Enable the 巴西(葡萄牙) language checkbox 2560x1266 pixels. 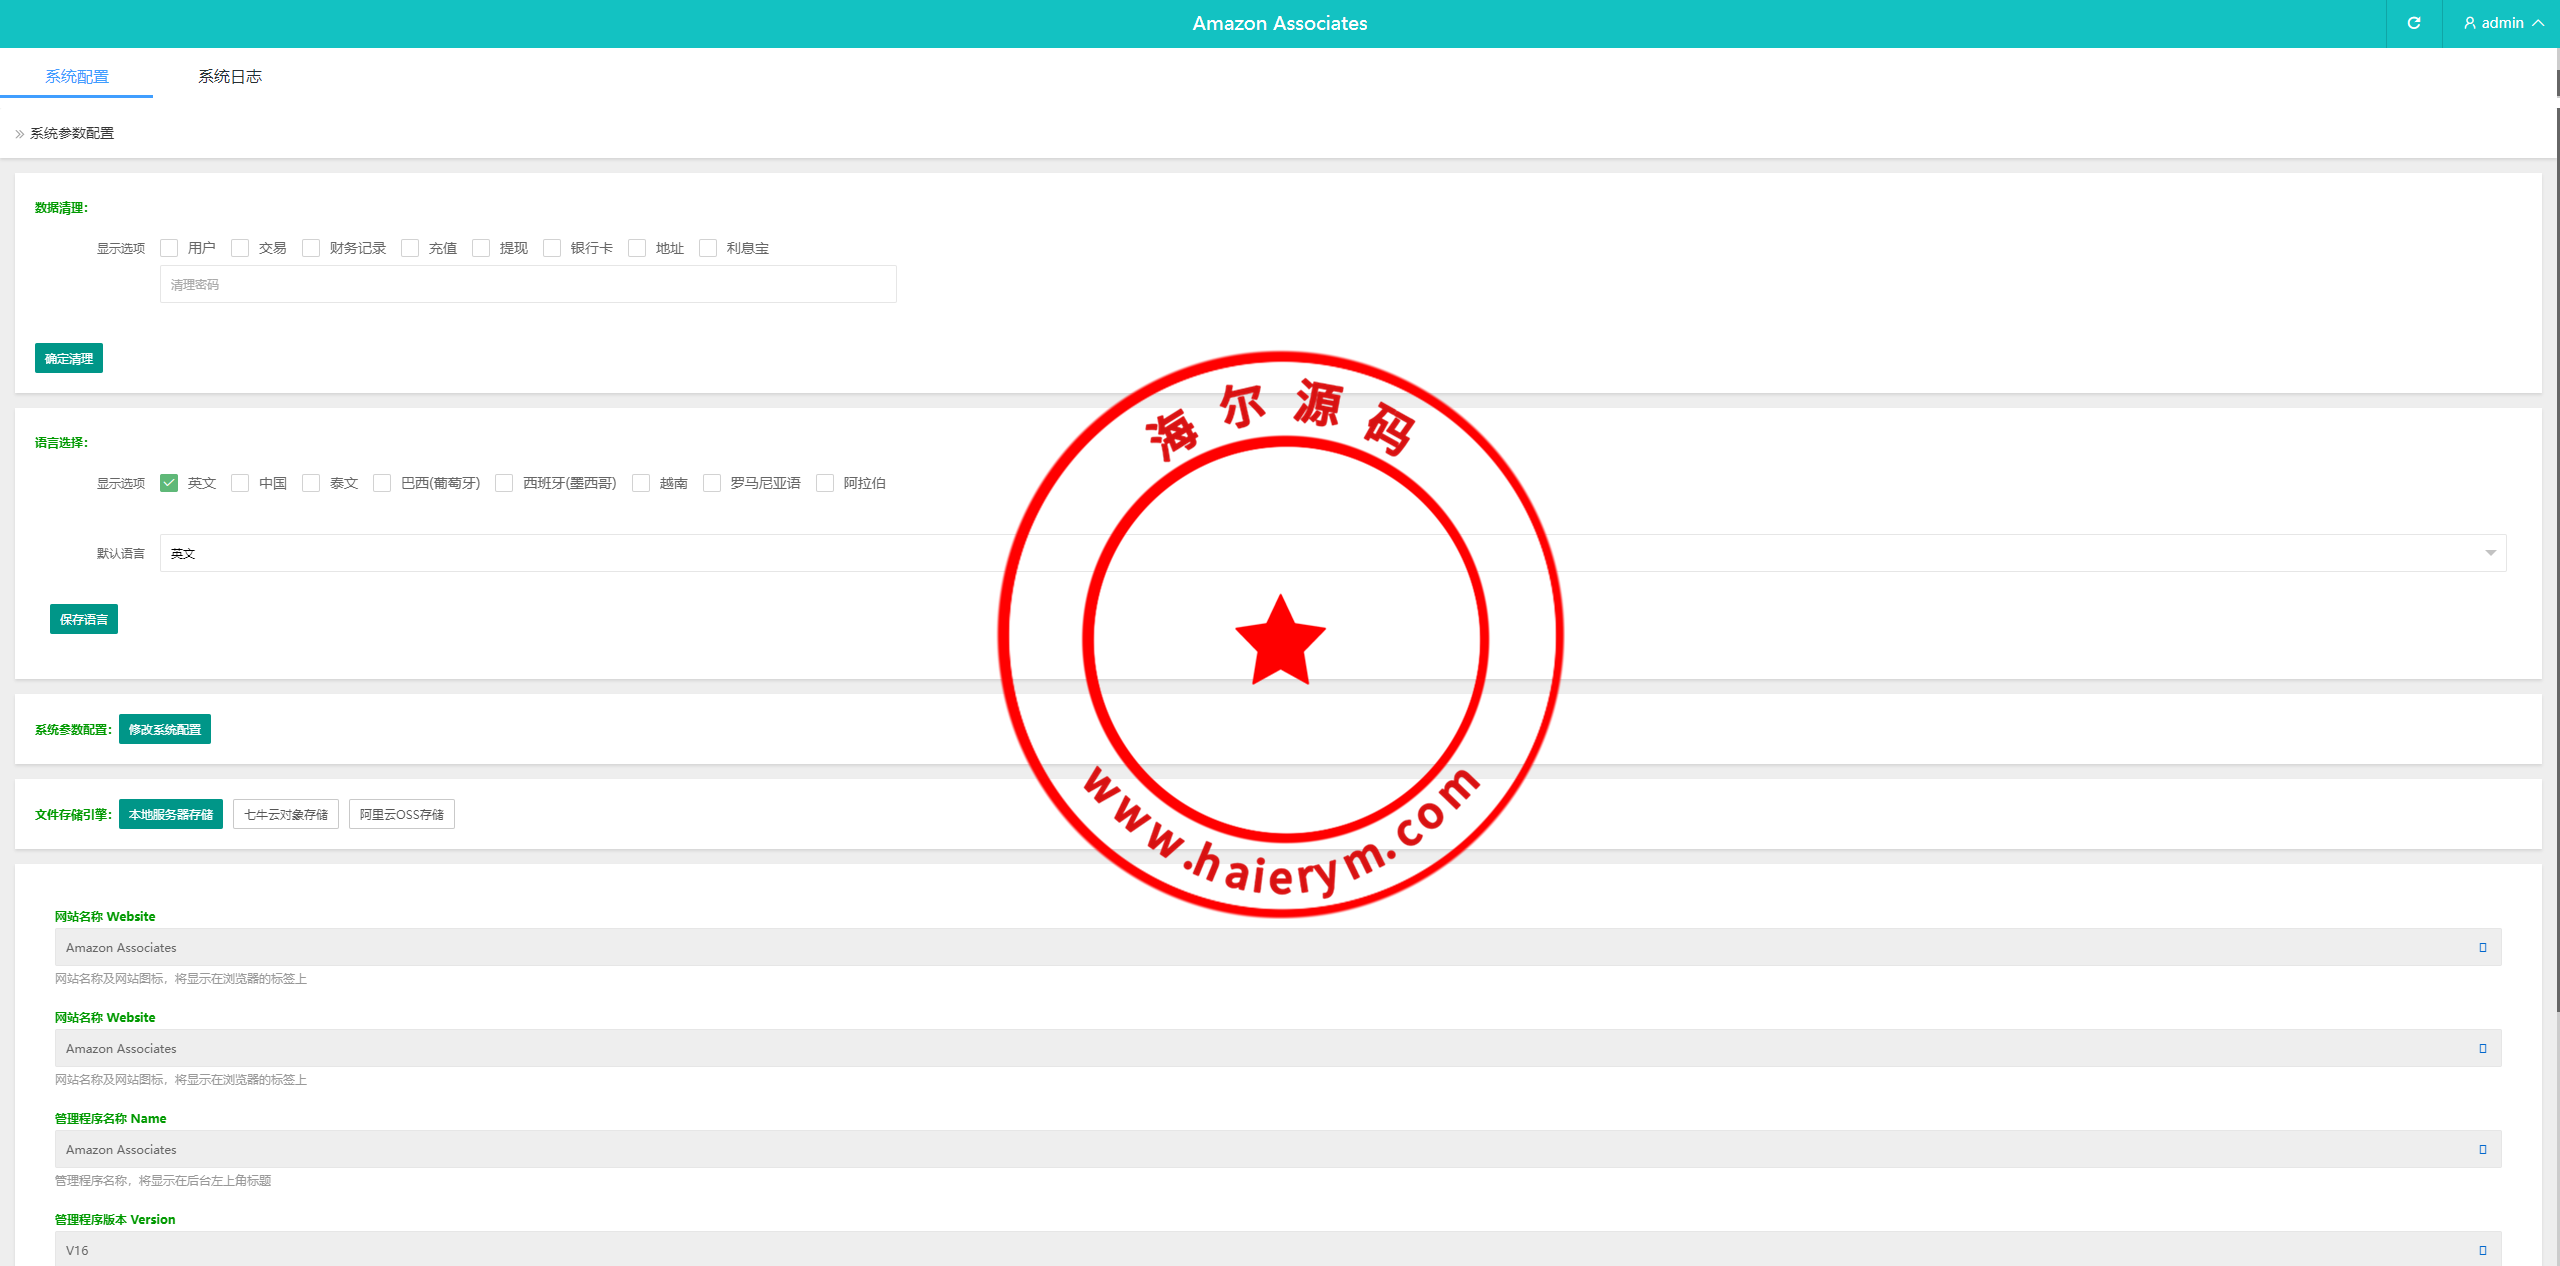382,483
